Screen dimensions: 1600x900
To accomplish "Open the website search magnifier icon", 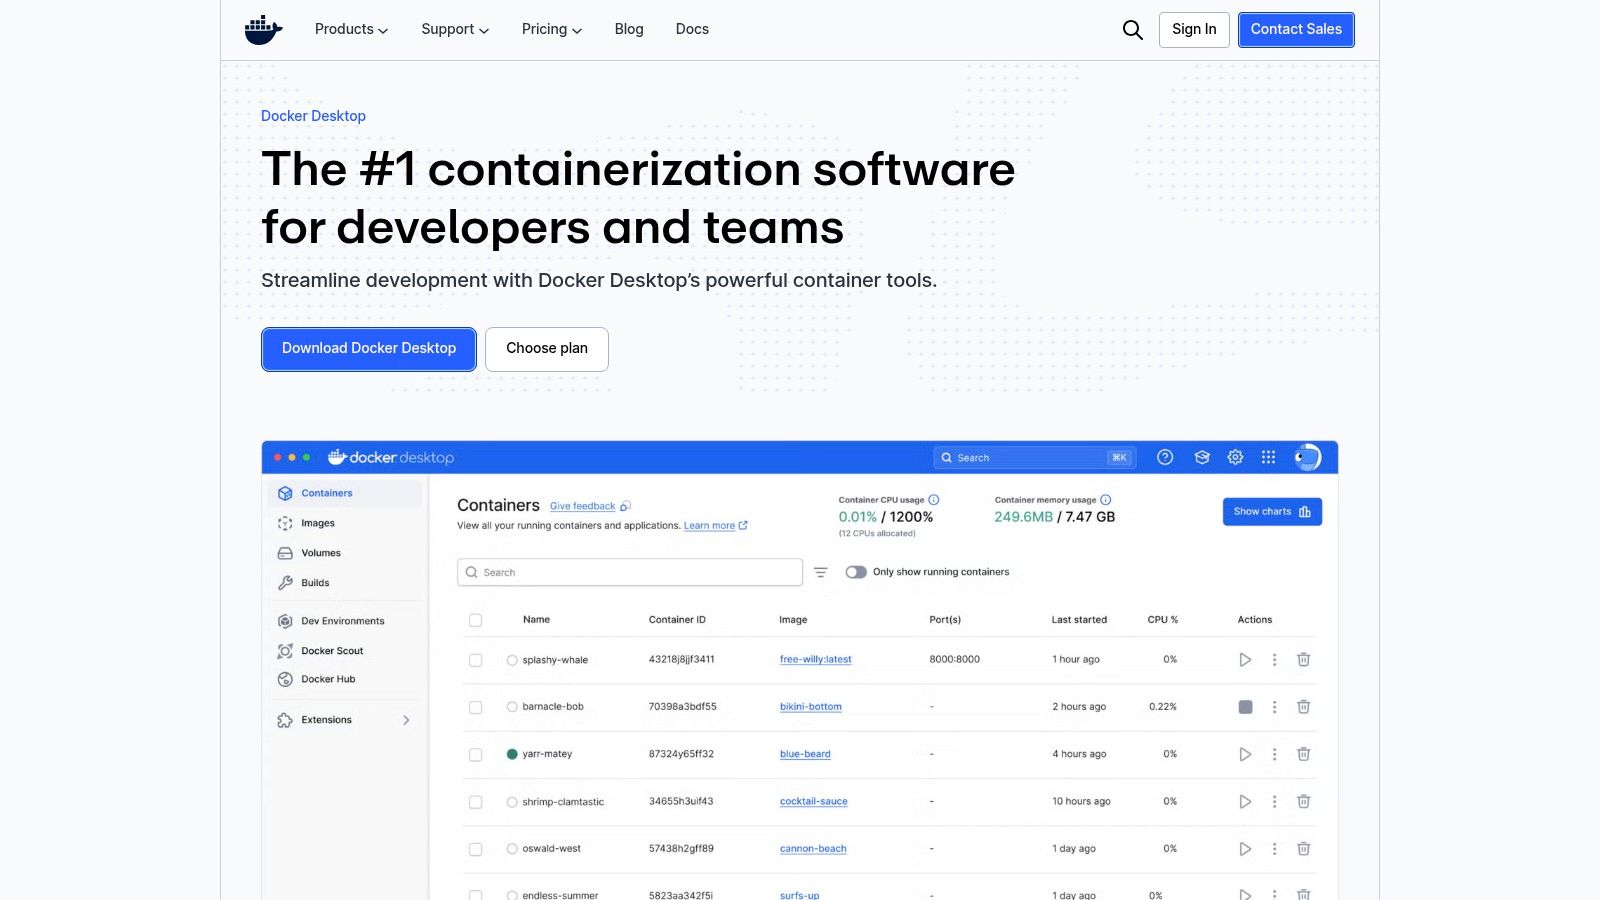I will [x=1132, y=30].
